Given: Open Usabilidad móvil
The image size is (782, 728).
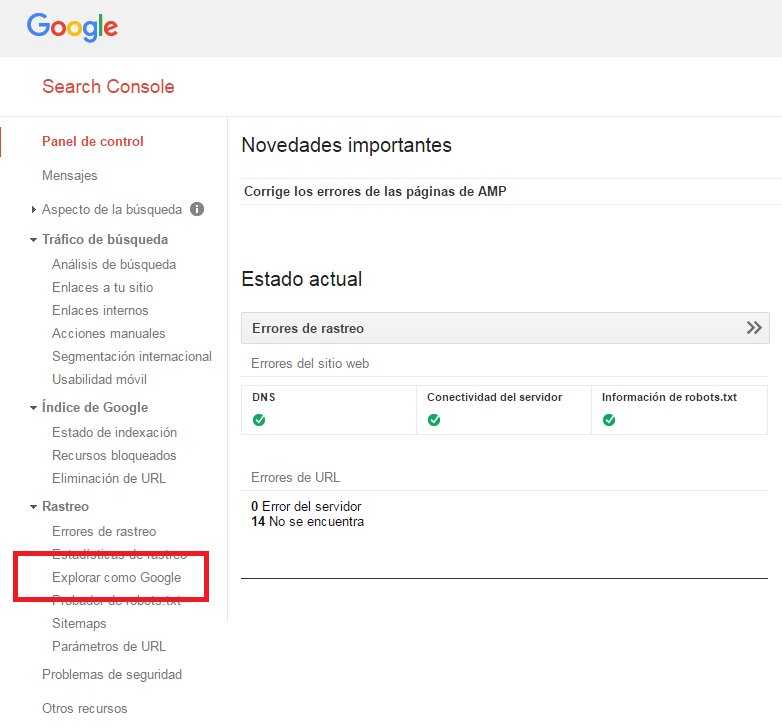Looking at the screenshot, I should click(99, 379).
